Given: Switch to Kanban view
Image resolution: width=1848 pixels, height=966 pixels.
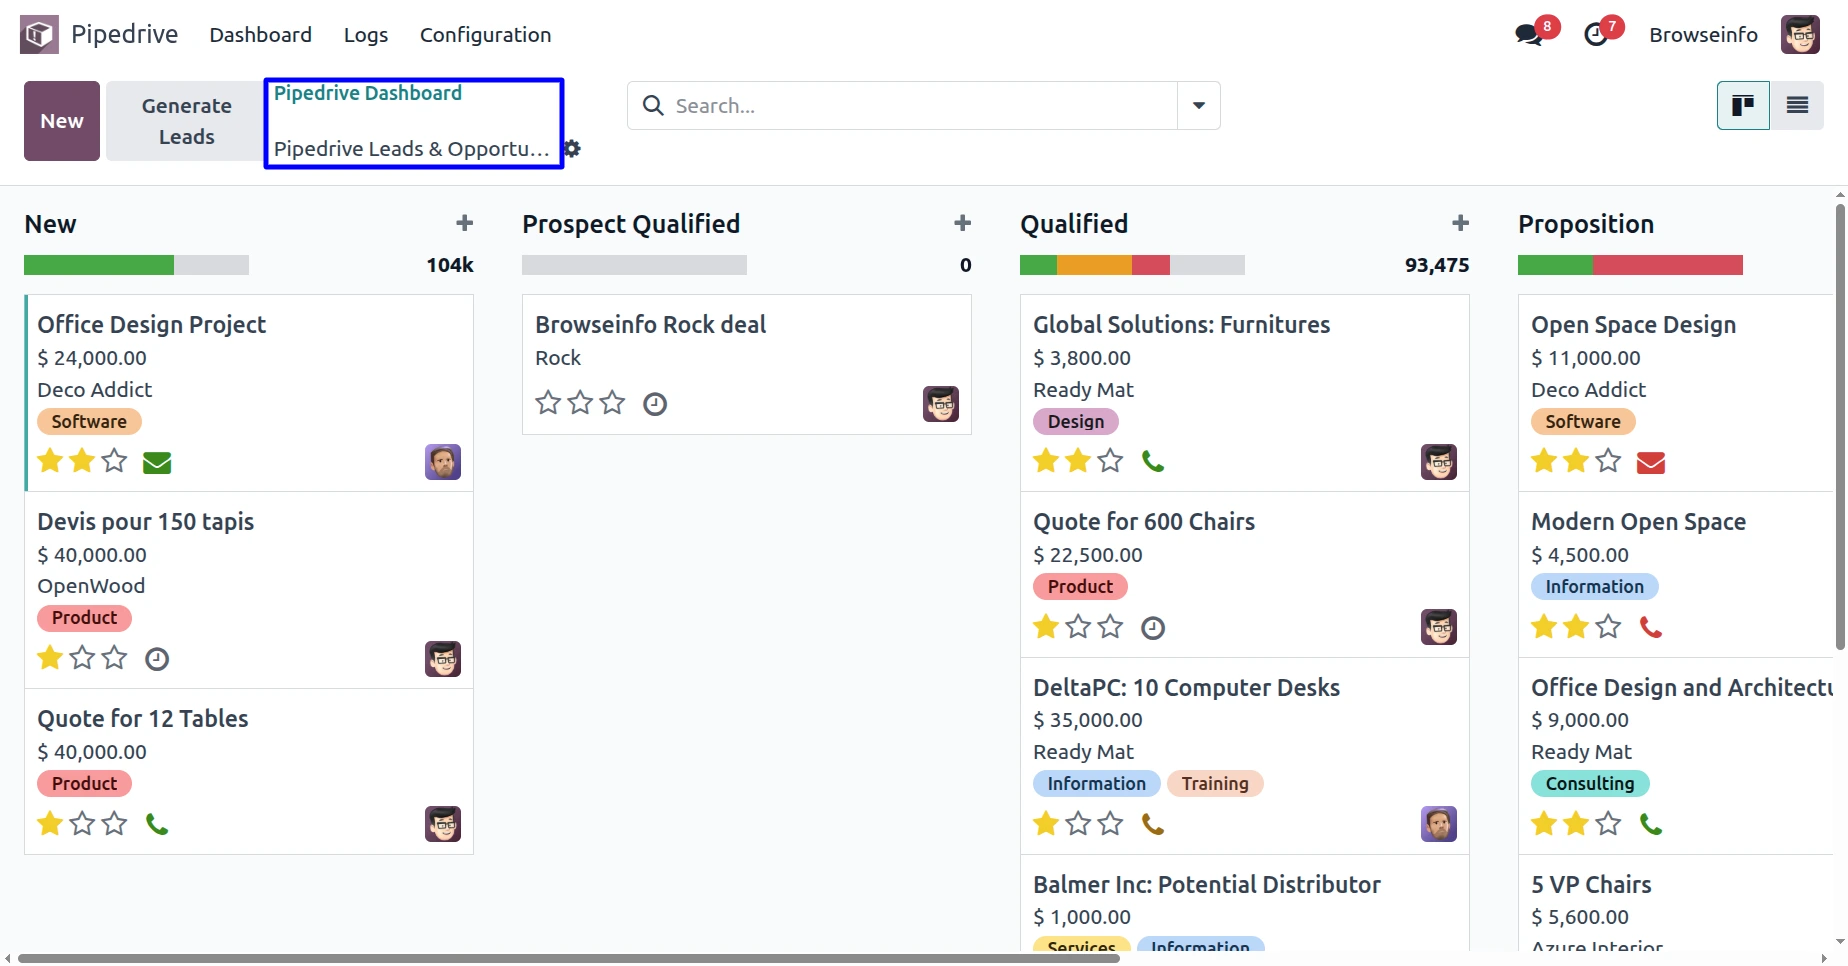Looking at the screenshot, I should tap(1743, 106).
